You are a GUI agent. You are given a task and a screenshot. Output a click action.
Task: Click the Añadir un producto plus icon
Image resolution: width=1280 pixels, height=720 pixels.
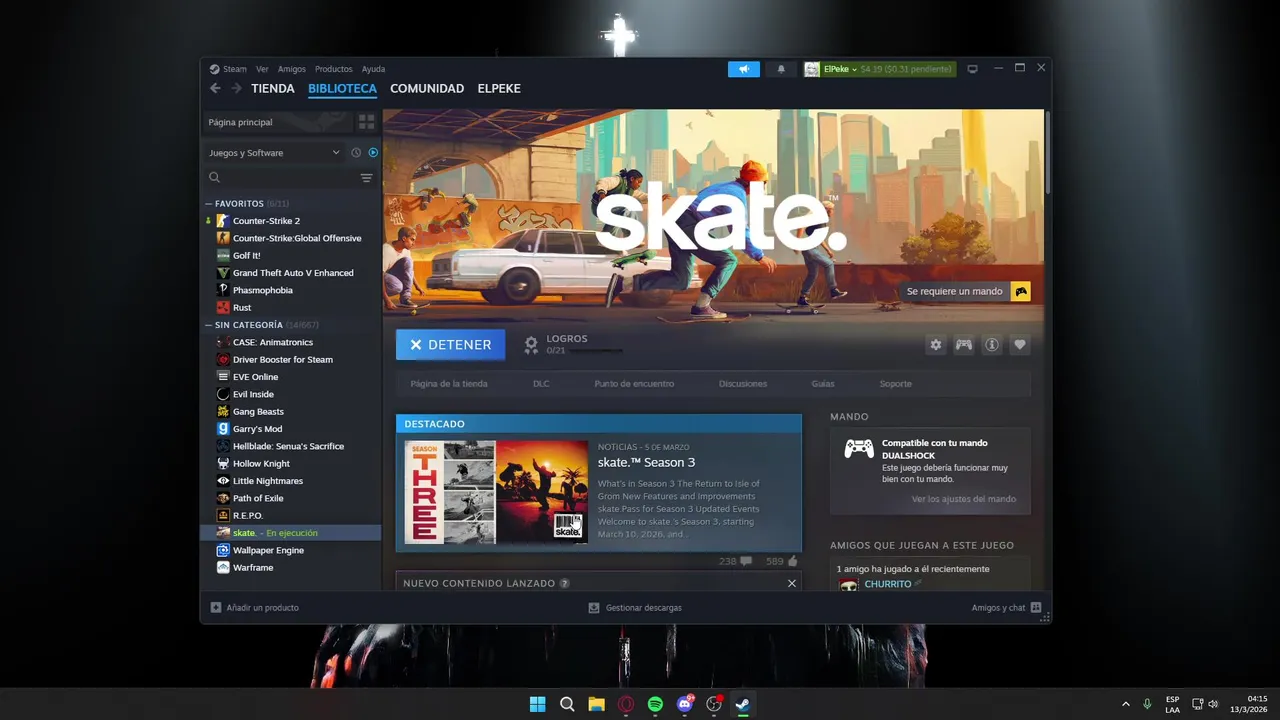tap(216, 607)
